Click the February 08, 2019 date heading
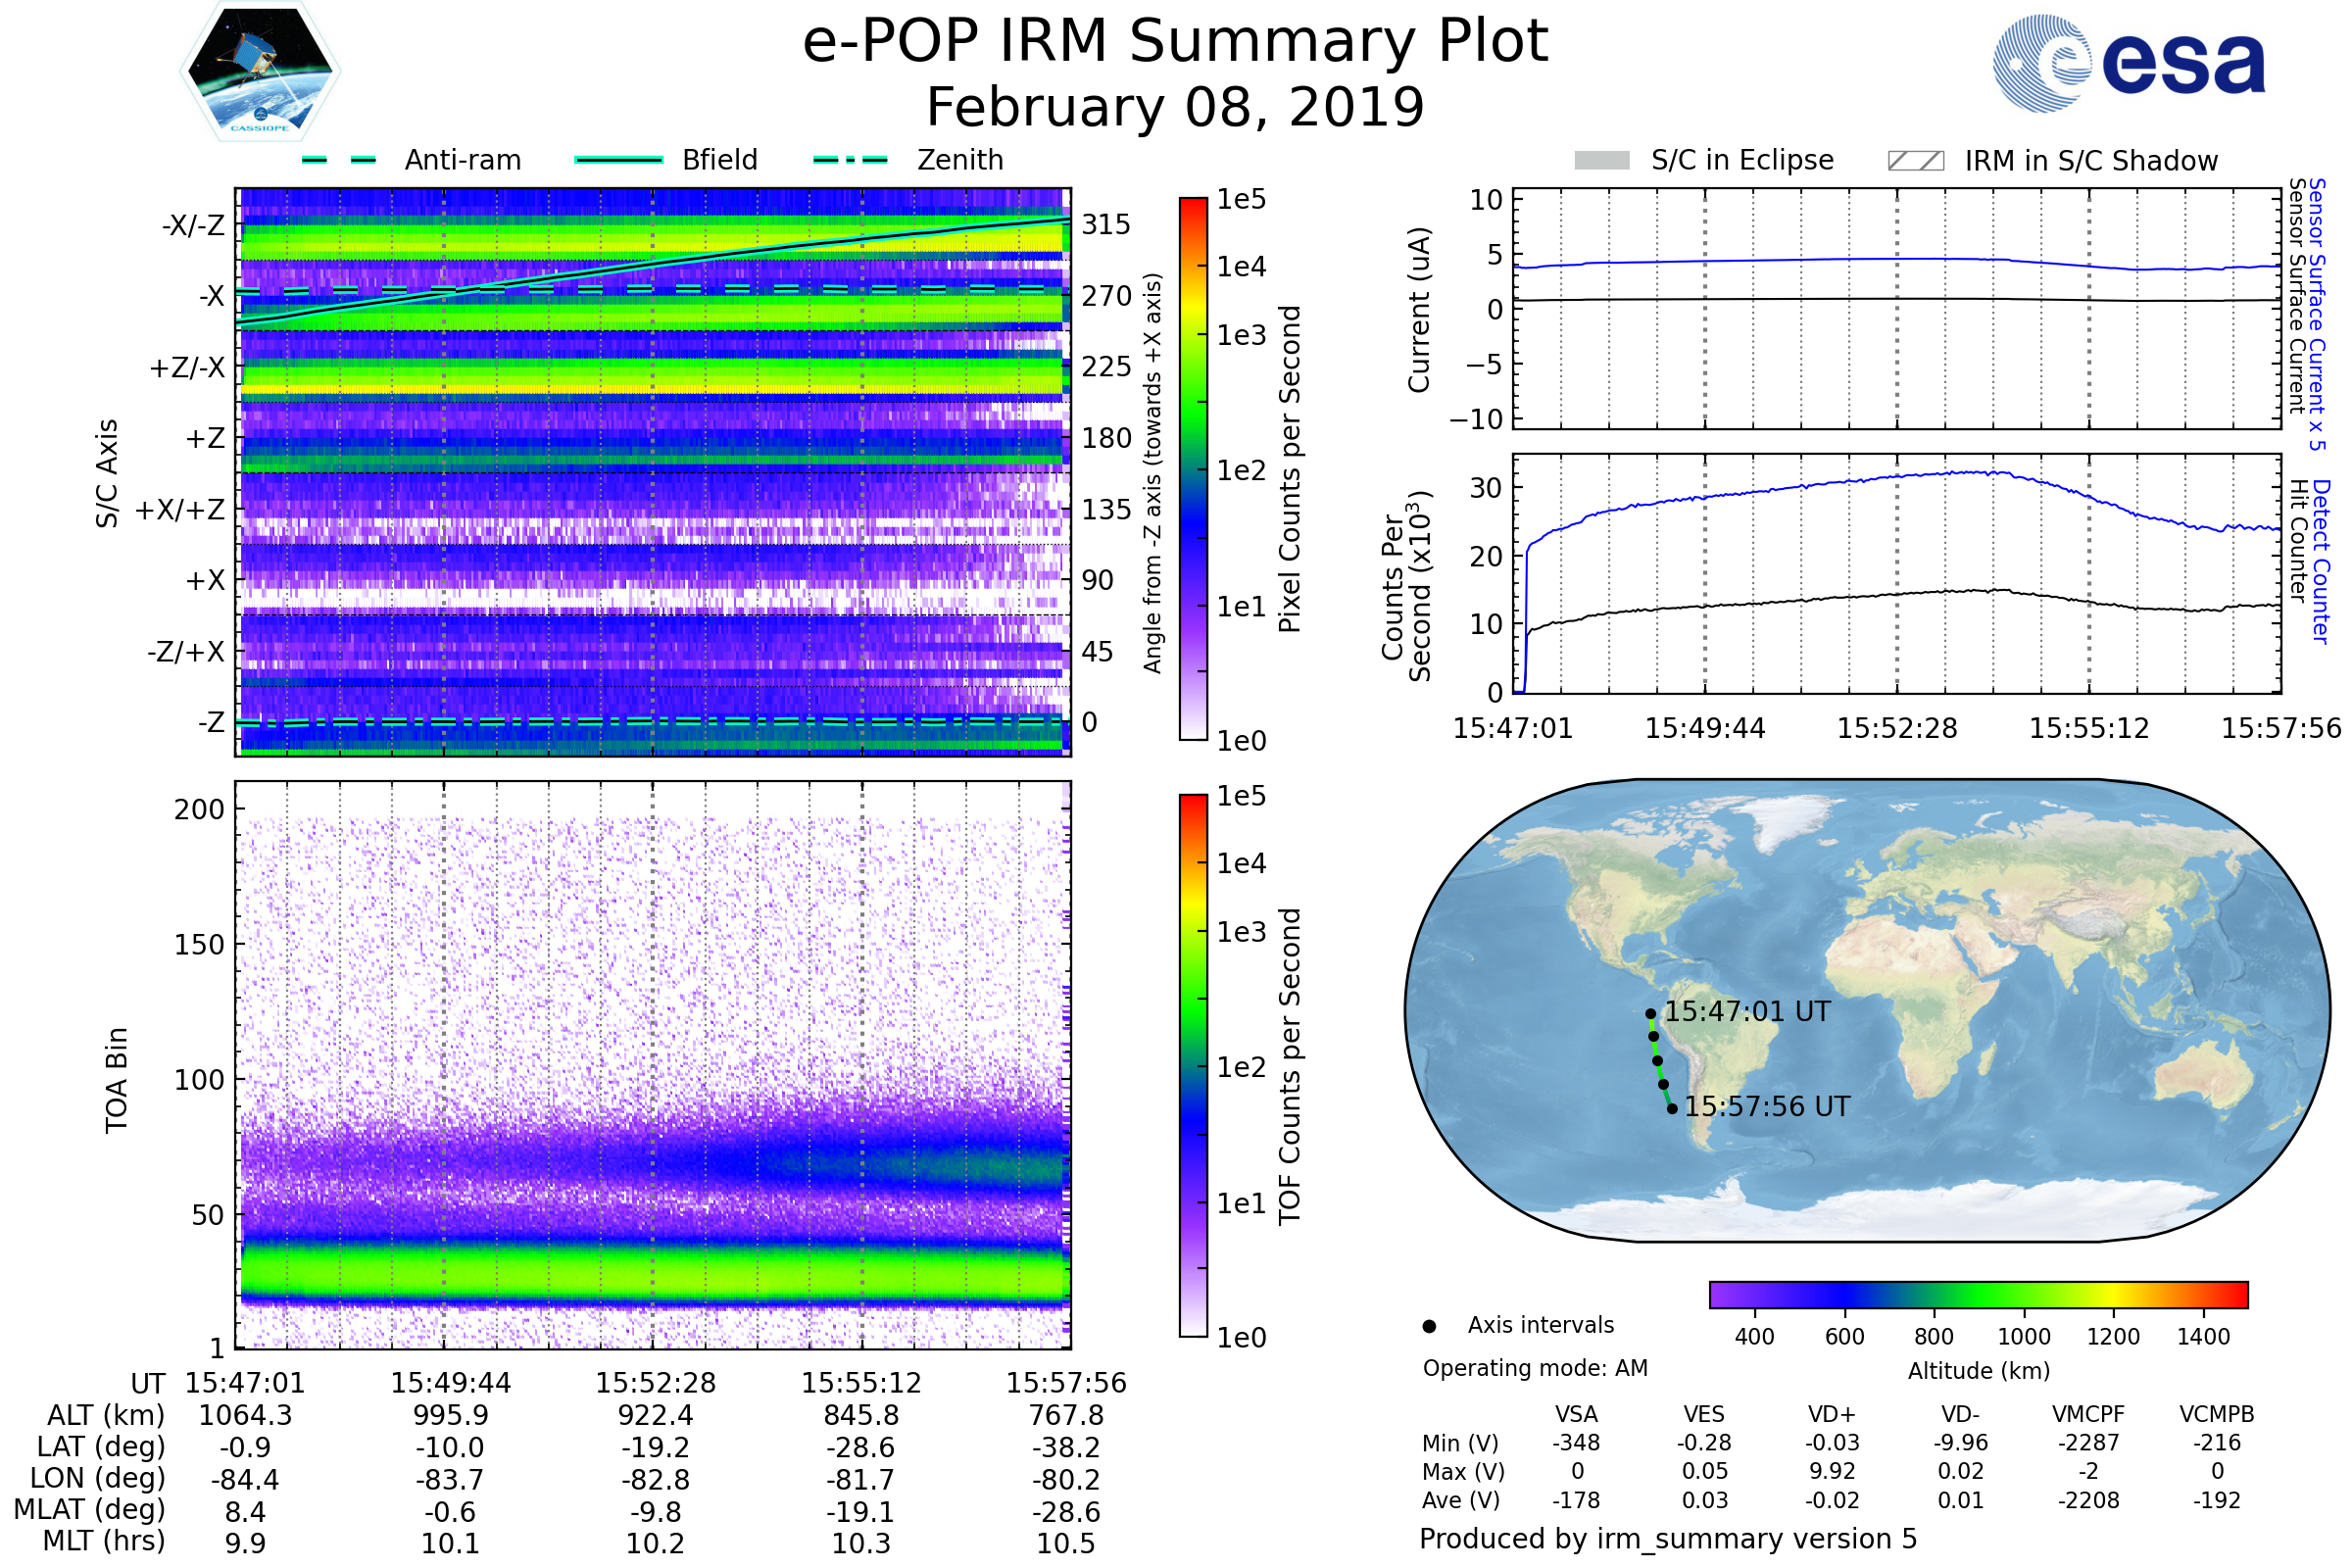This screenshot has height=1568, width=2352. (x=1175, y=107)
